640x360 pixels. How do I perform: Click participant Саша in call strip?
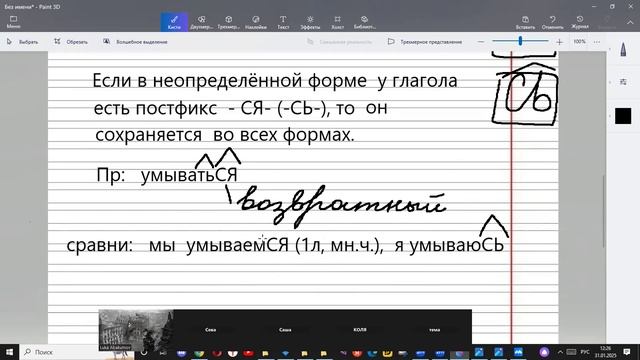click(x=285, y=329)
